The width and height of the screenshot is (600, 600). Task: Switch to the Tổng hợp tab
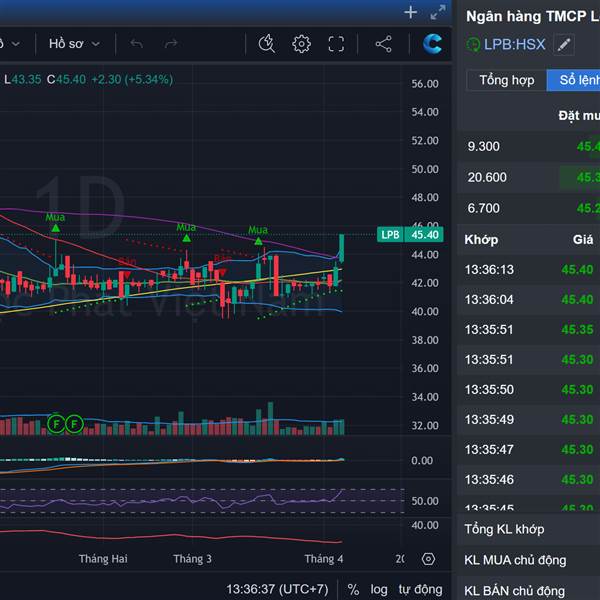[x=507, y=80]
